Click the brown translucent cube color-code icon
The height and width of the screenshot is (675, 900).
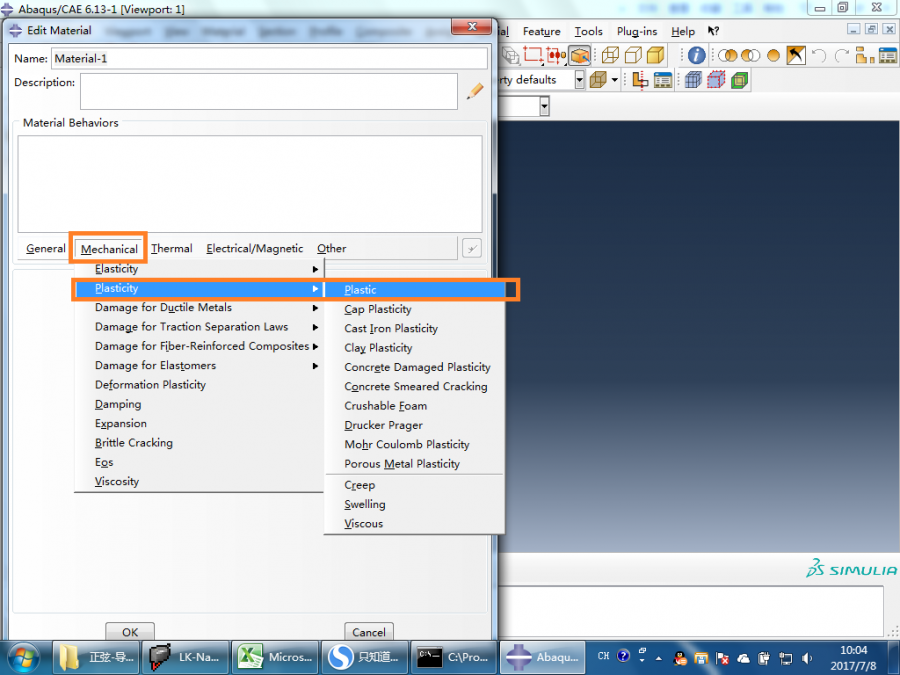pos(598,80)
